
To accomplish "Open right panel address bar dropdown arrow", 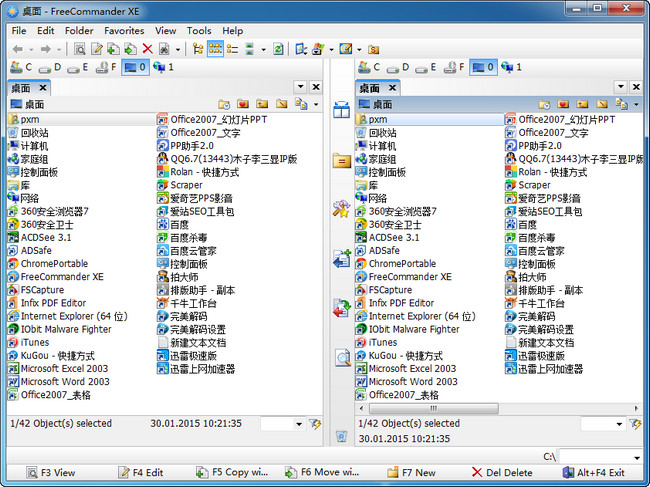I will coord(636,105).
